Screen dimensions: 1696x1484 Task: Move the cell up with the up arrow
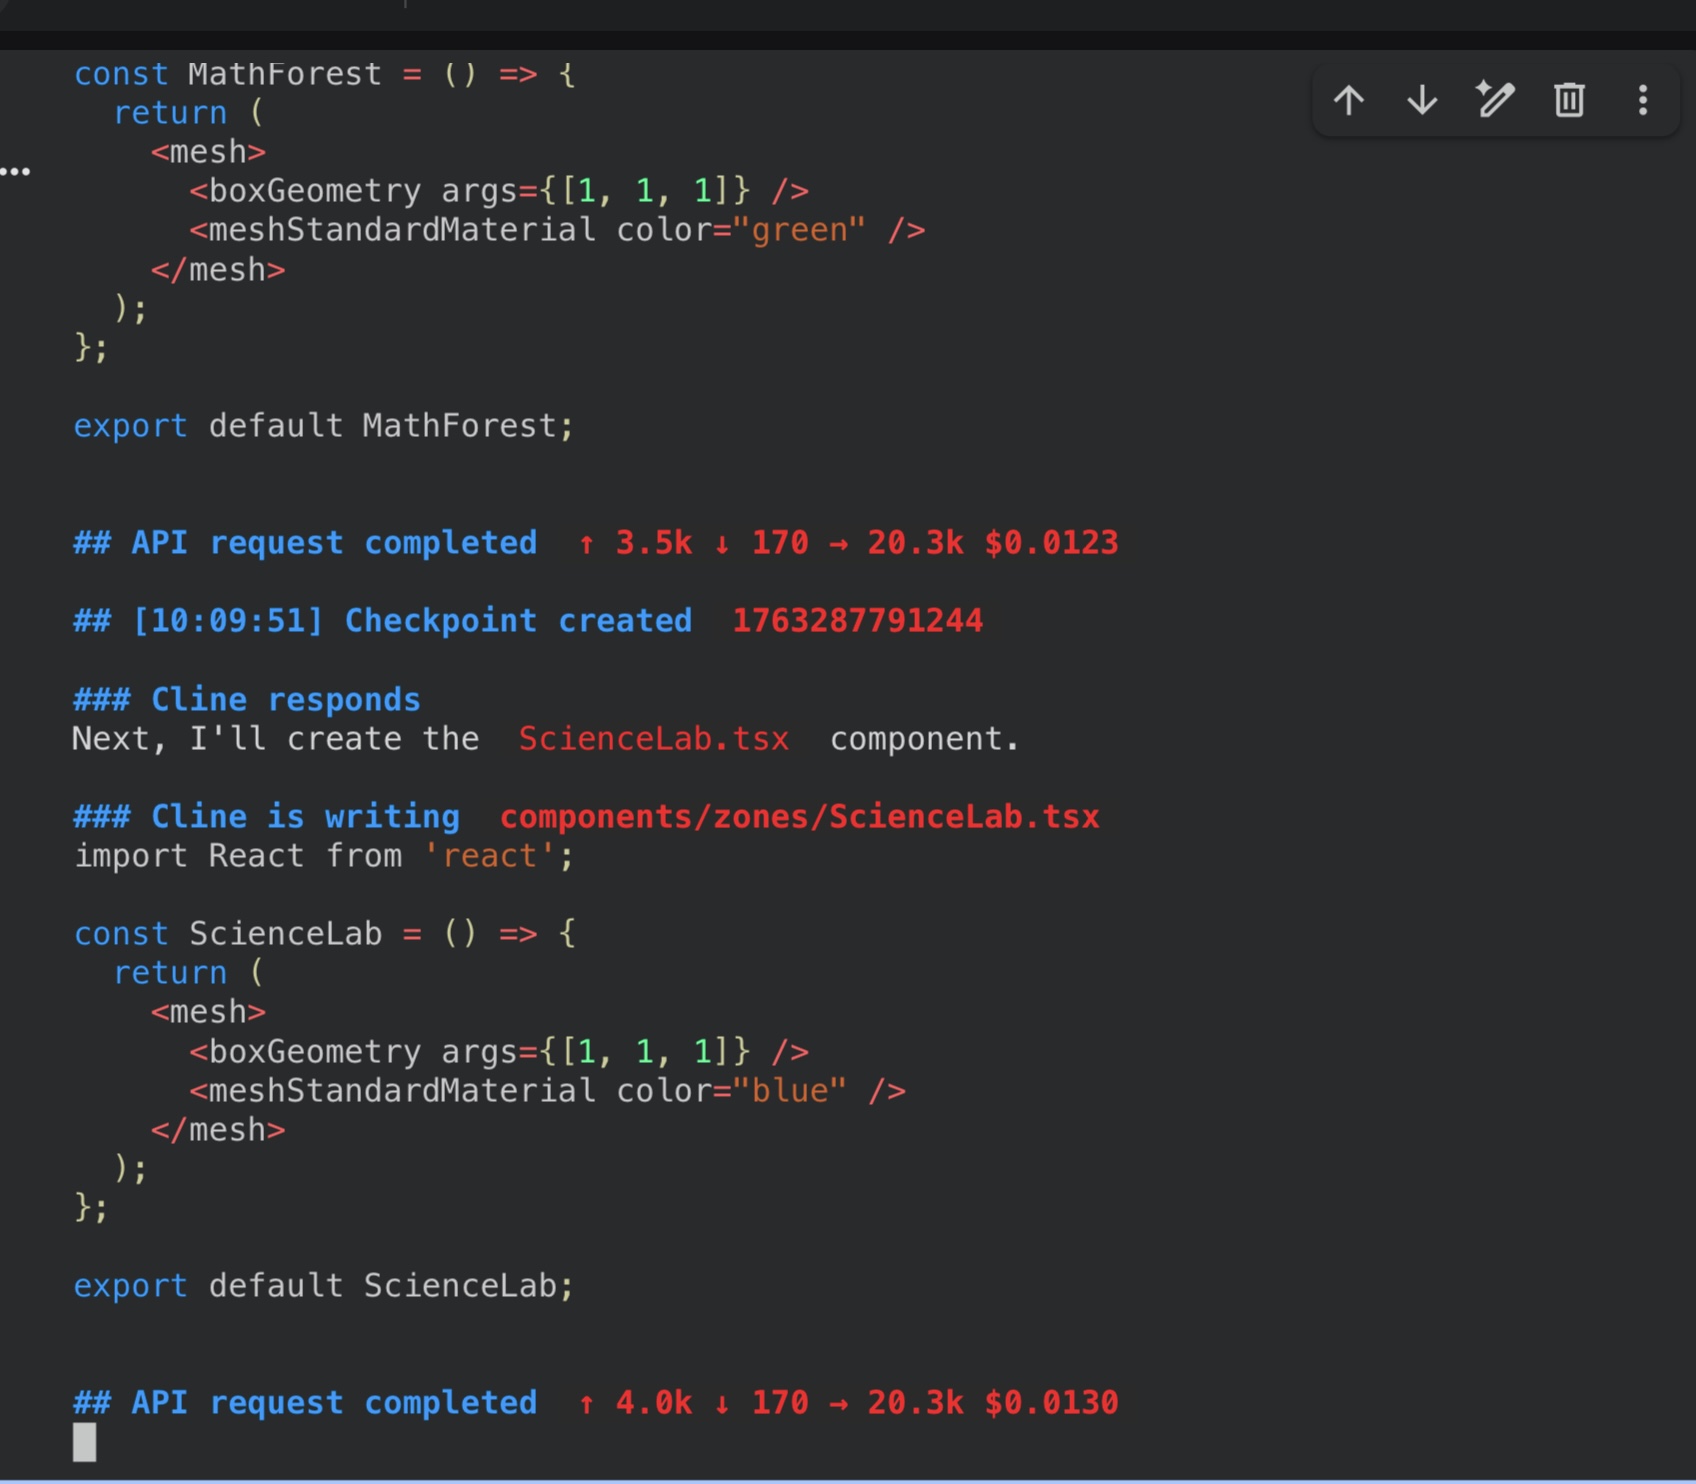point(1349,100)
